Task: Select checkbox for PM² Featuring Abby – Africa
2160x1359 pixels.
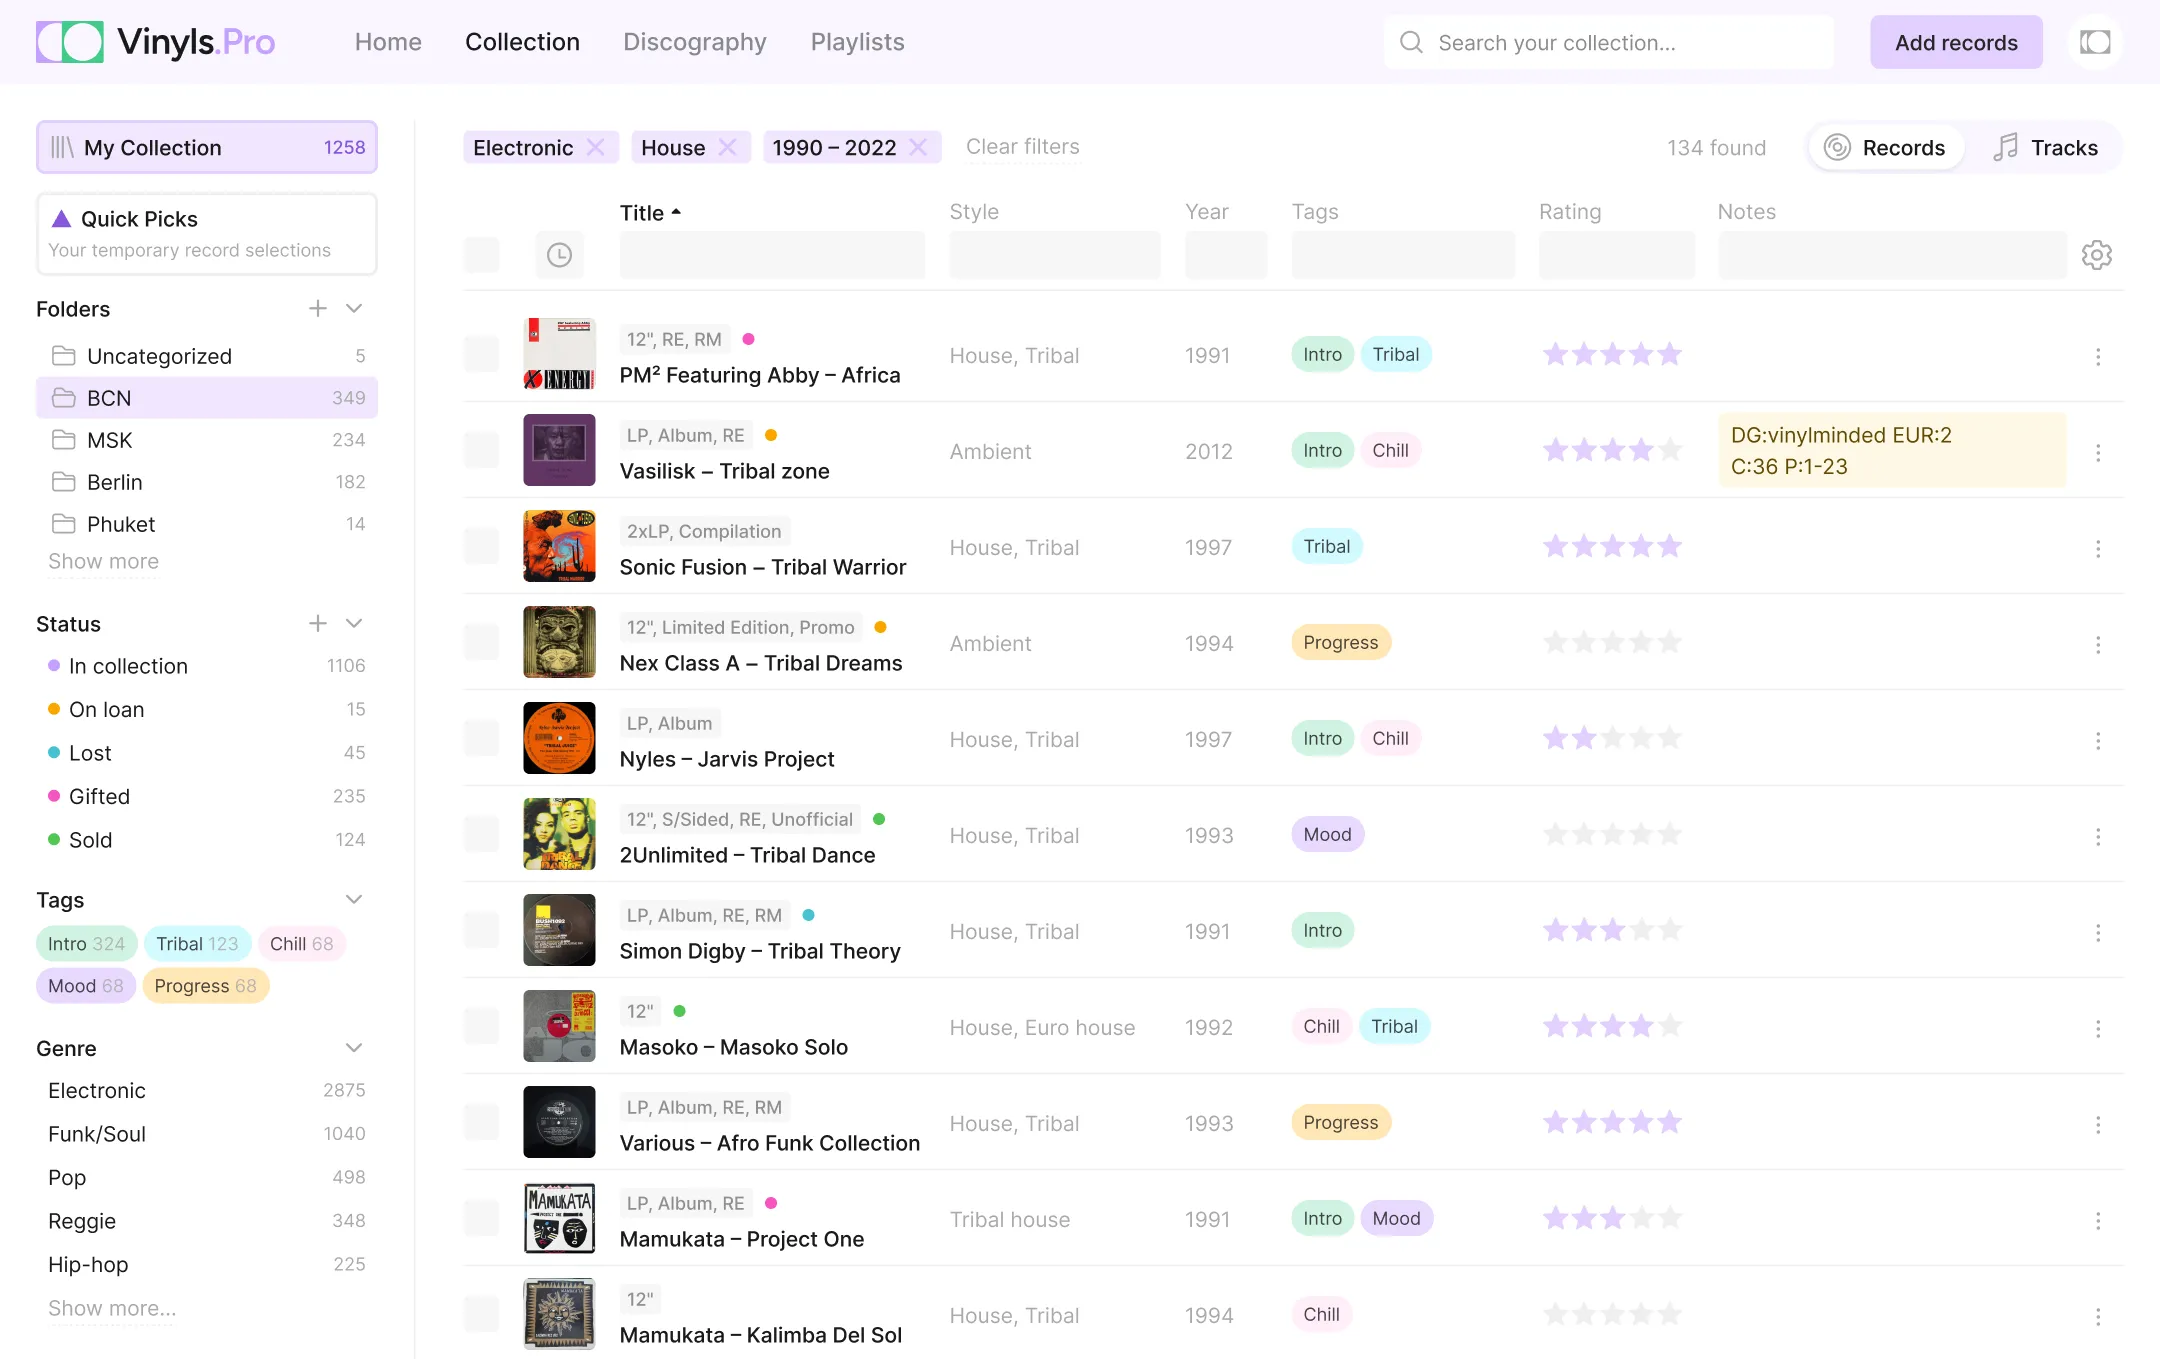Action: coord(481,355)
